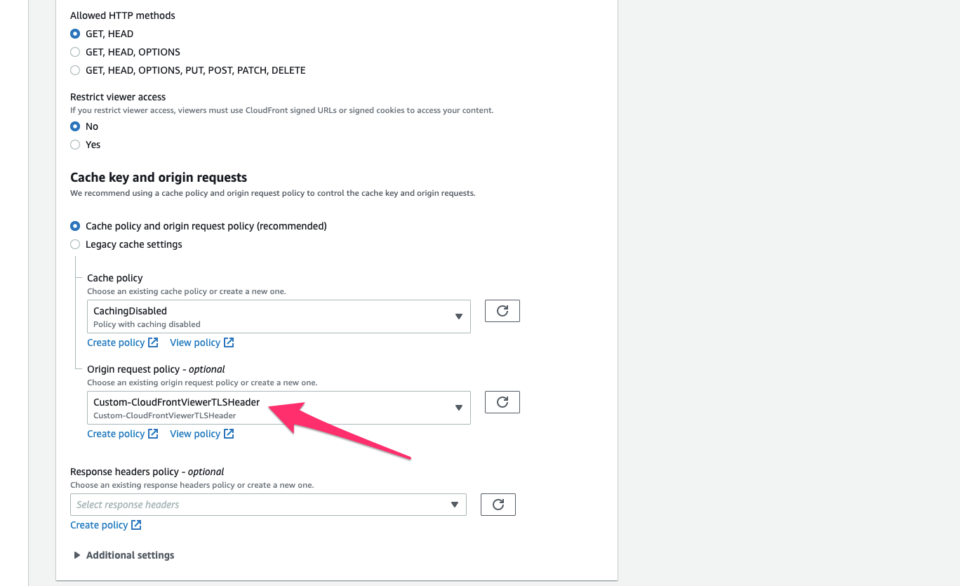Viewport: 960px width, 586px height.
Task: Enable Restrict viewer access by selecting Yes
Action: pos(75,144)
